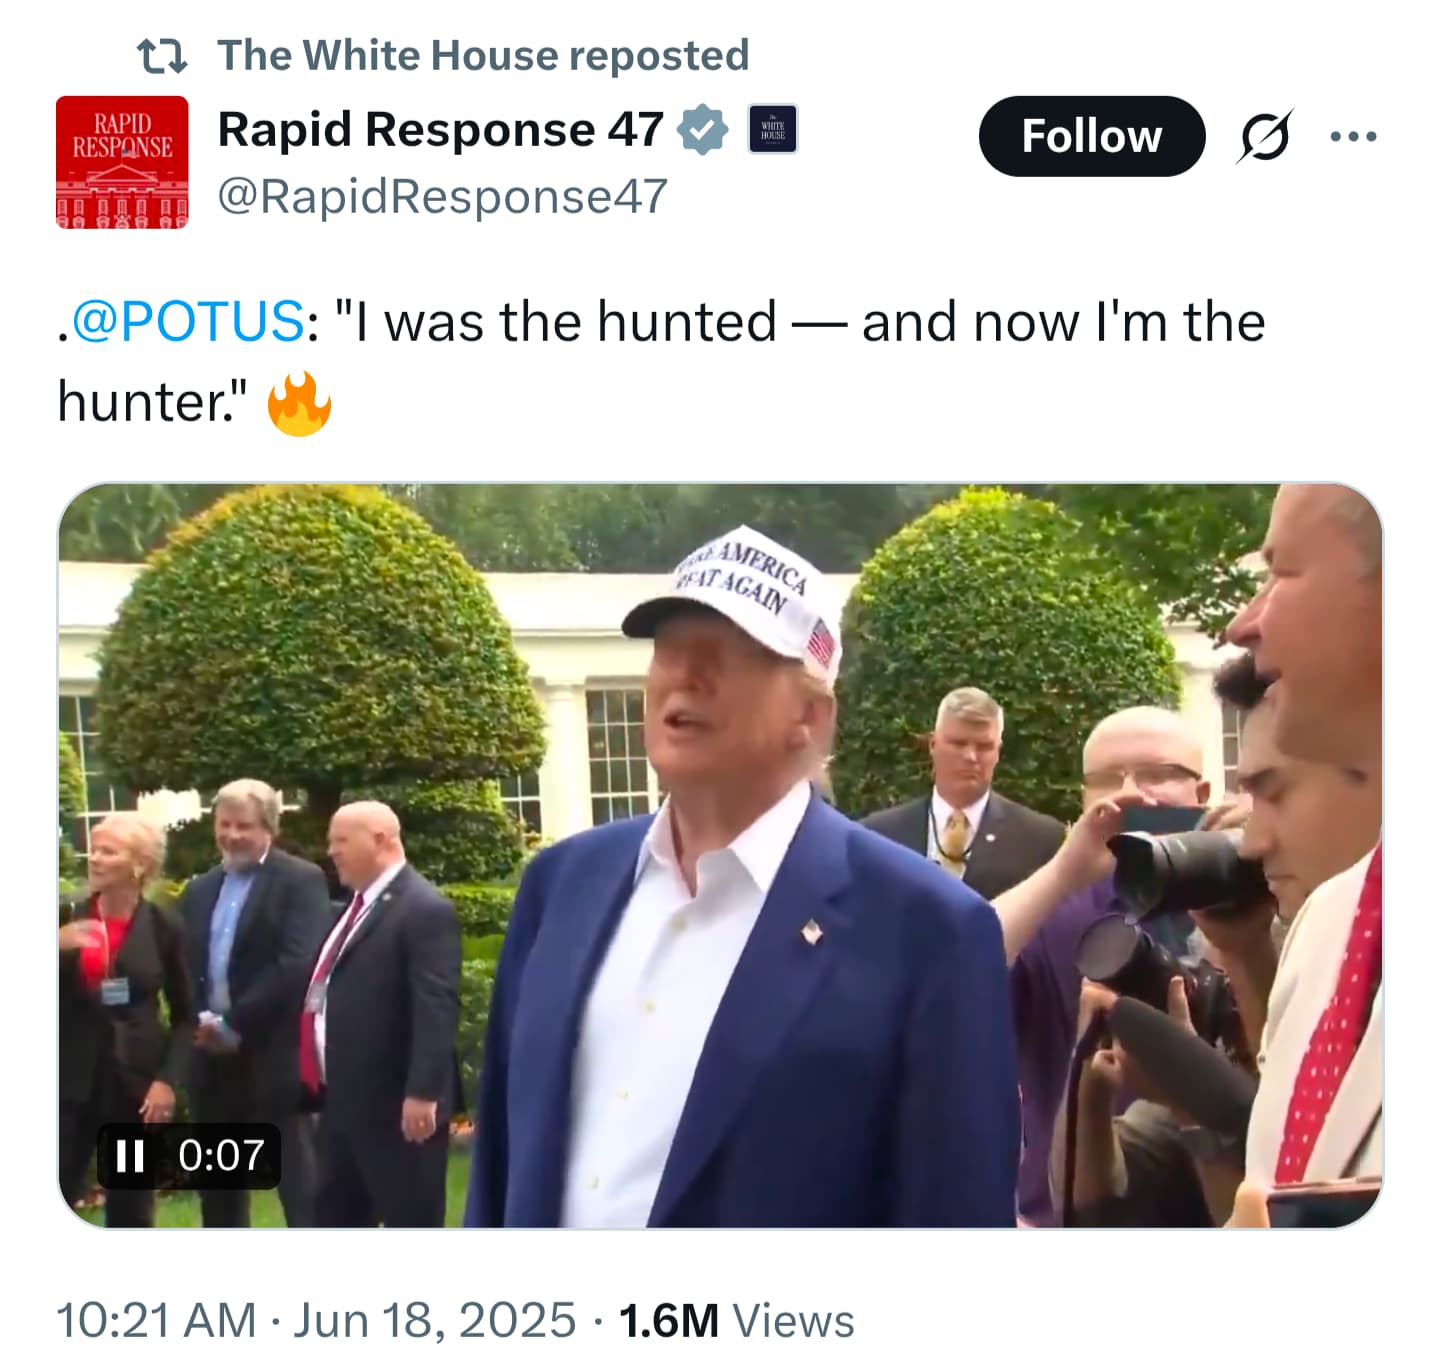The width and height of the screenshot is (1440, 1371).
Task: Follow the Rapid Response 47 account
Action: [x=1092, y=136]
